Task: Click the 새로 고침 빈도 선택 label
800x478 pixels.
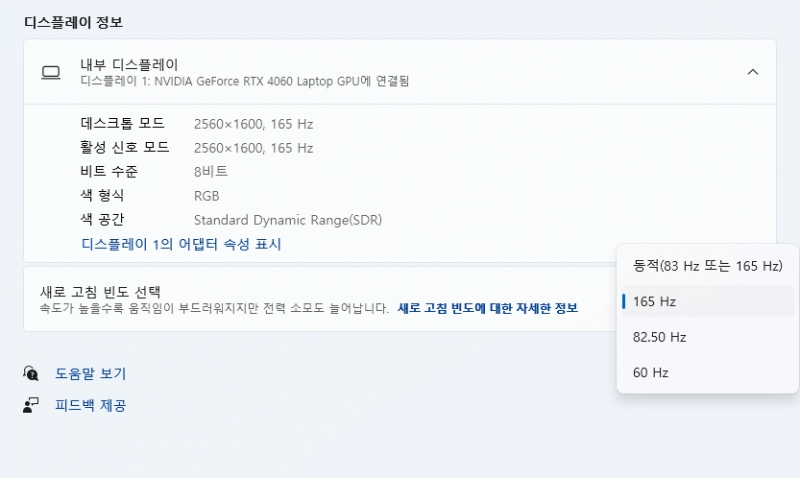Action: click(100, 291)
